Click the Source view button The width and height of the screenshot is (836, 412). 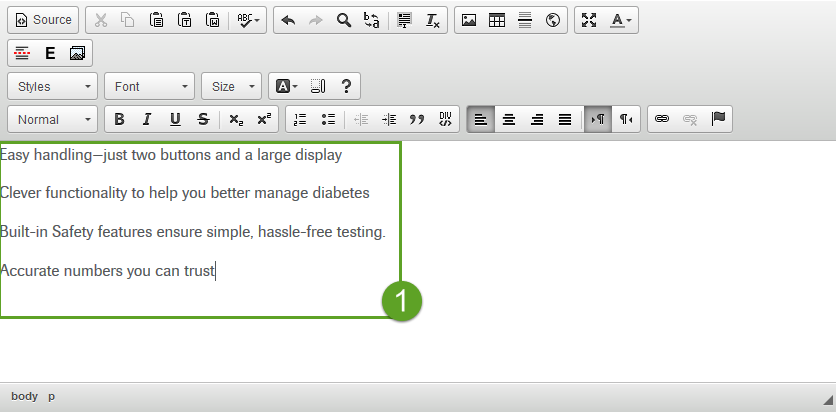(43, 20)
